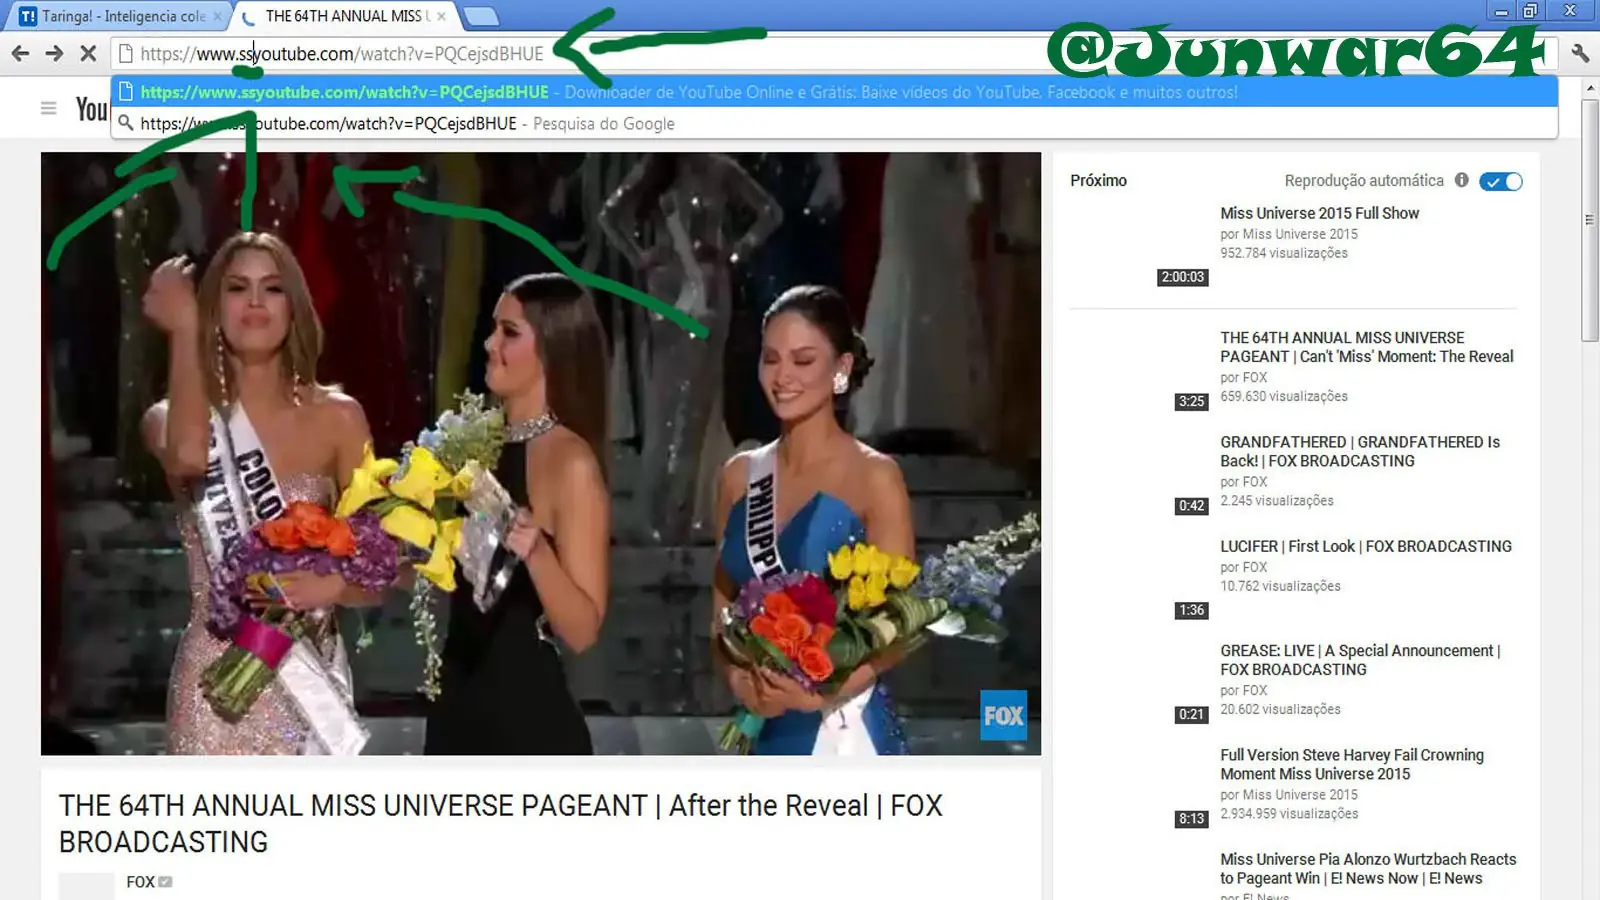Click the 3:25 duration badge
Screen dimensions: 1600x900
click(x=1191, y=401)
